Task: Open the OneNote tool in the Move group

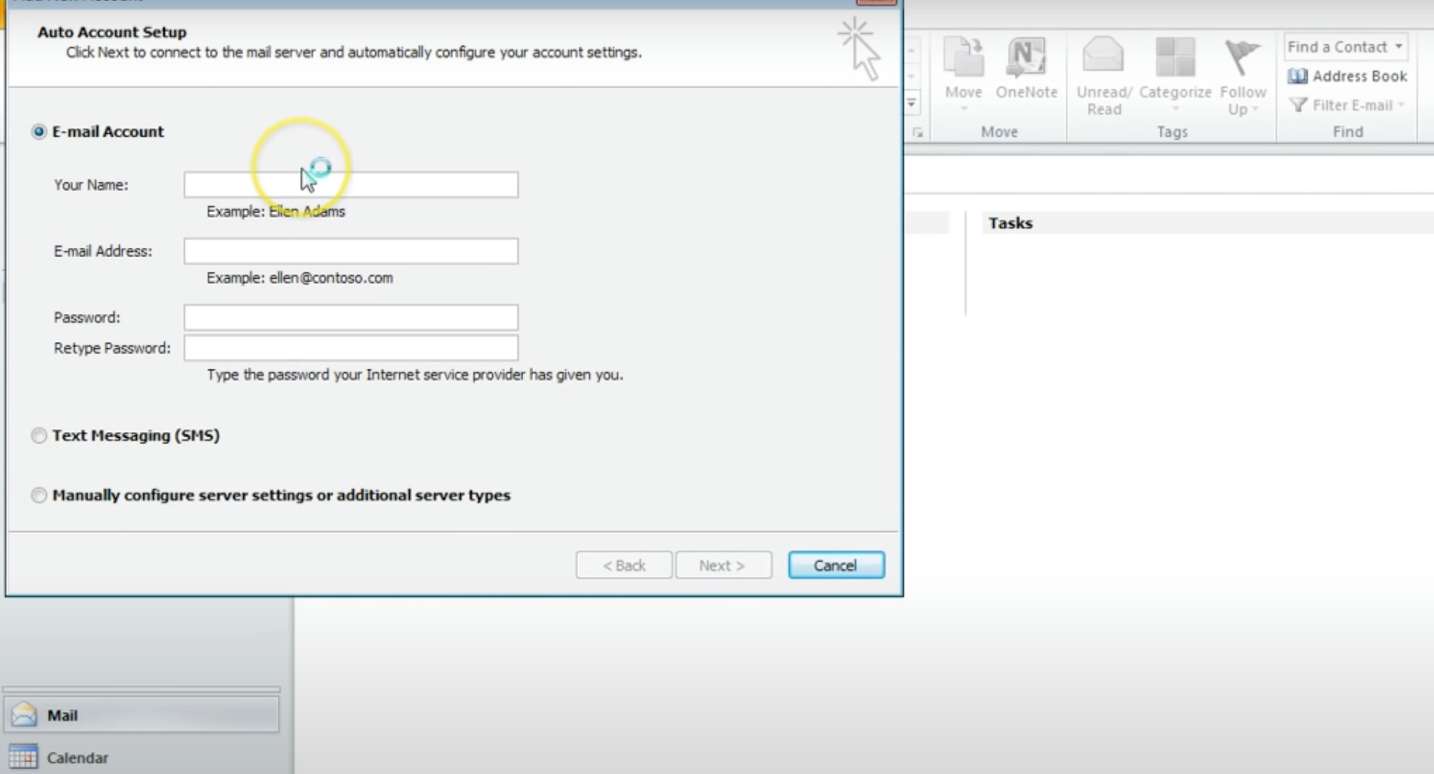Action: coord(1027,57)
